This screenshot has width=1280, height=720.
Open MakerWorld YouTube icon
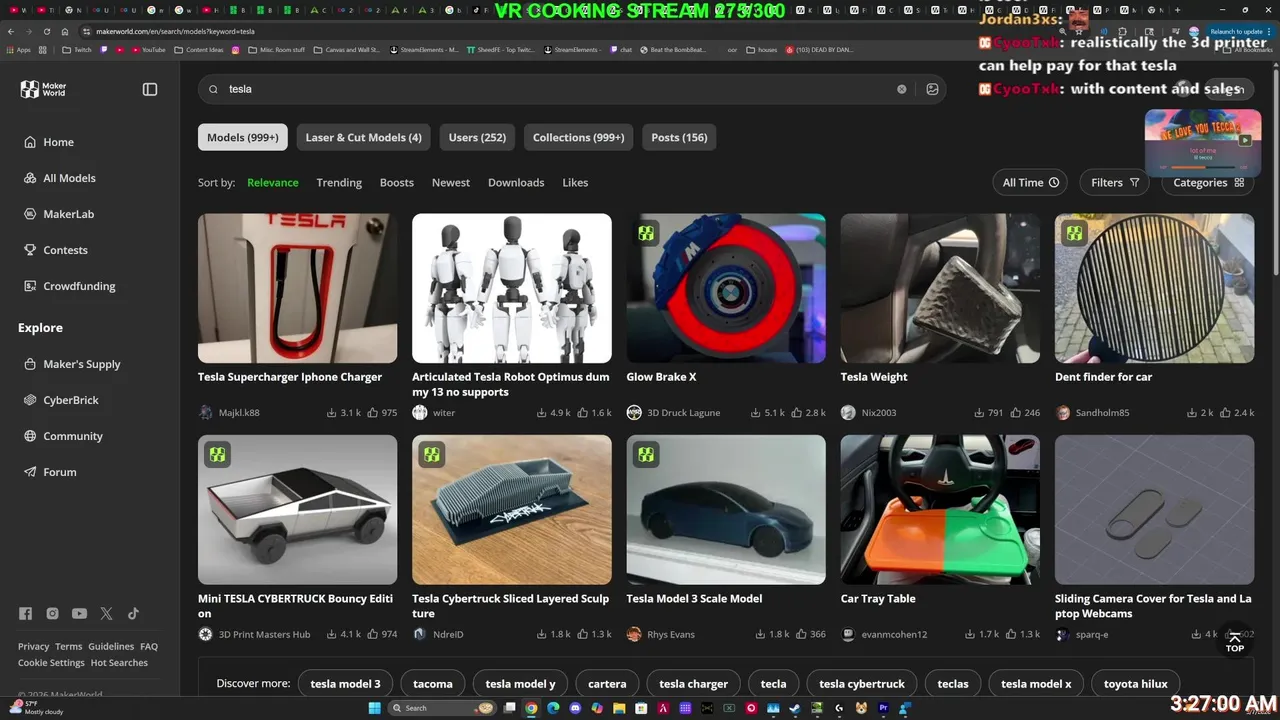[79, 614]
